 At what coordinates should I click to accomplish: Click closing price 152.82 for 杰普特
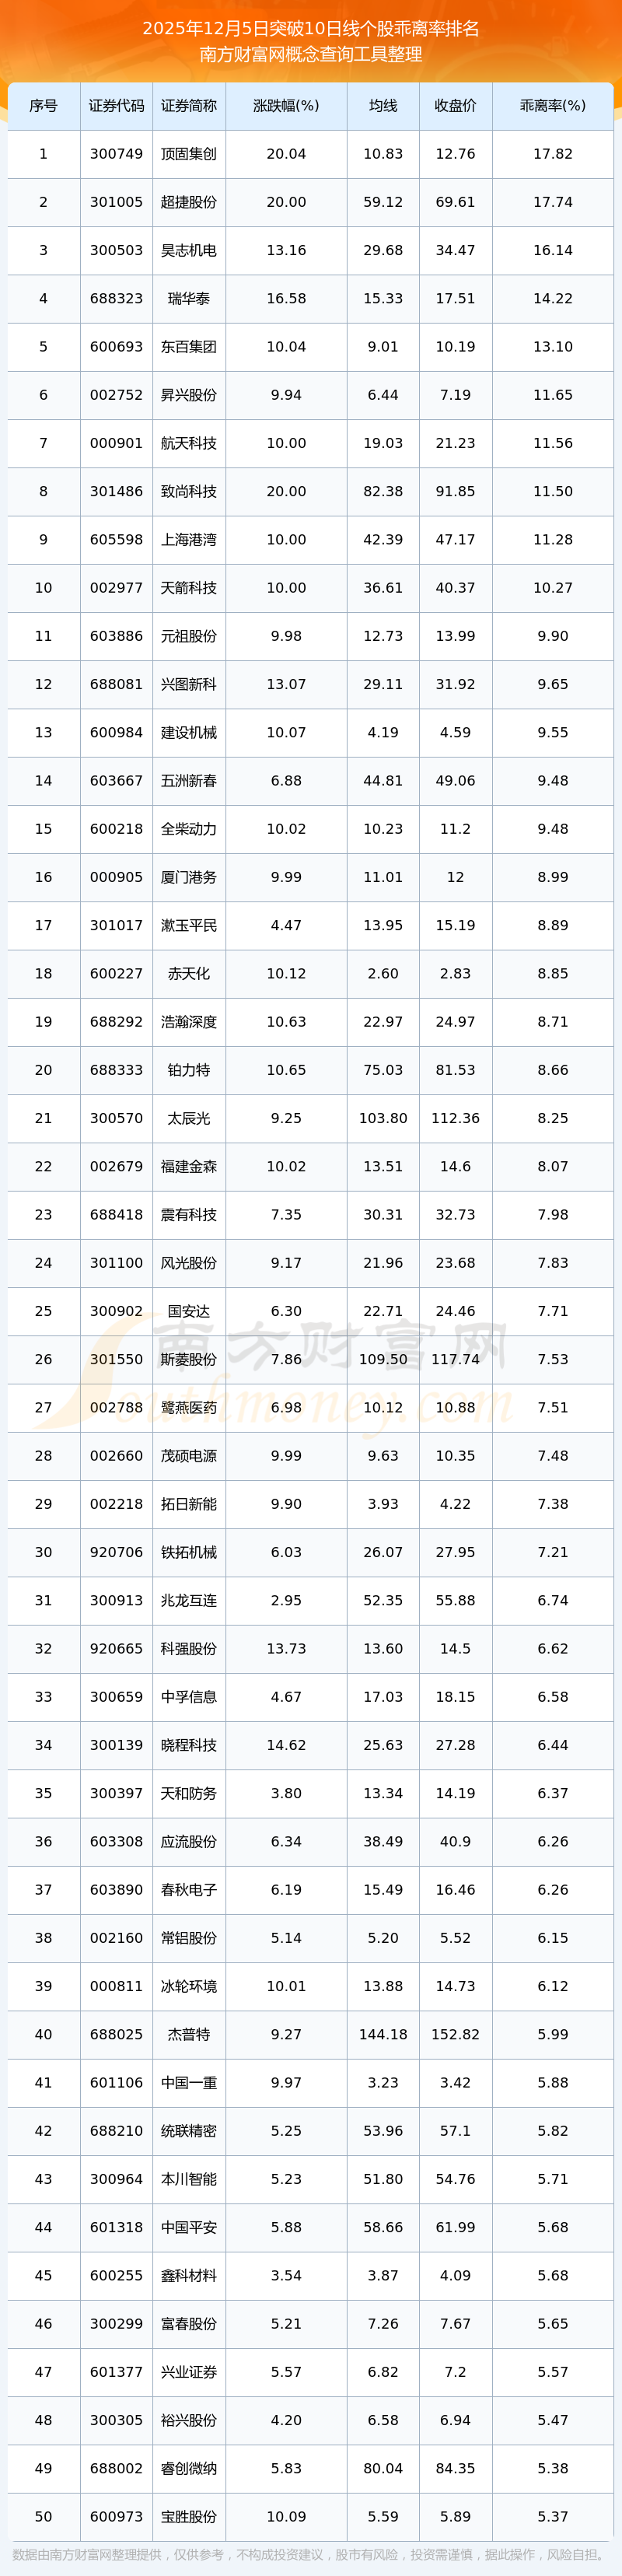[x=455, y=2034]
